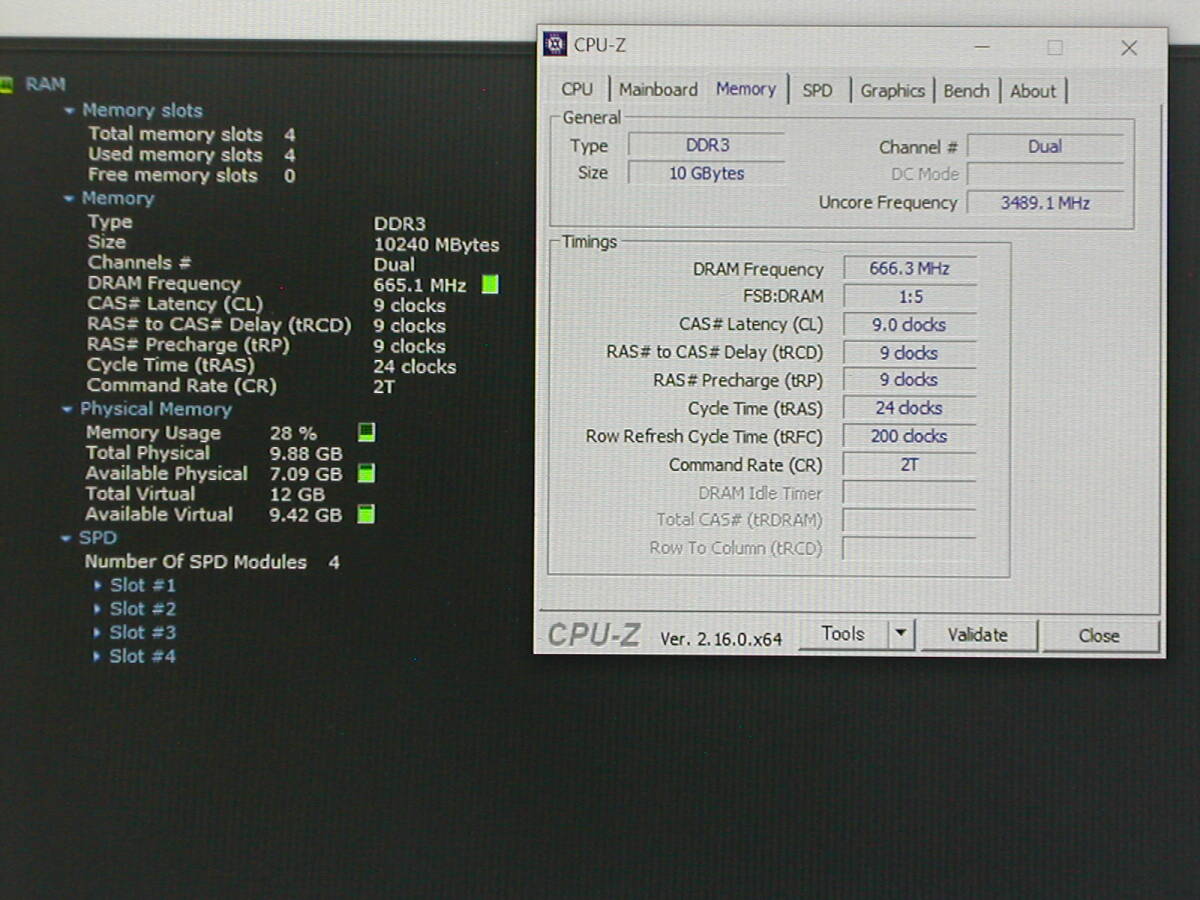Screen dimensions: 1200x900
Task: Close CPU-Z with the title bar X
Action: point(1129,48)
